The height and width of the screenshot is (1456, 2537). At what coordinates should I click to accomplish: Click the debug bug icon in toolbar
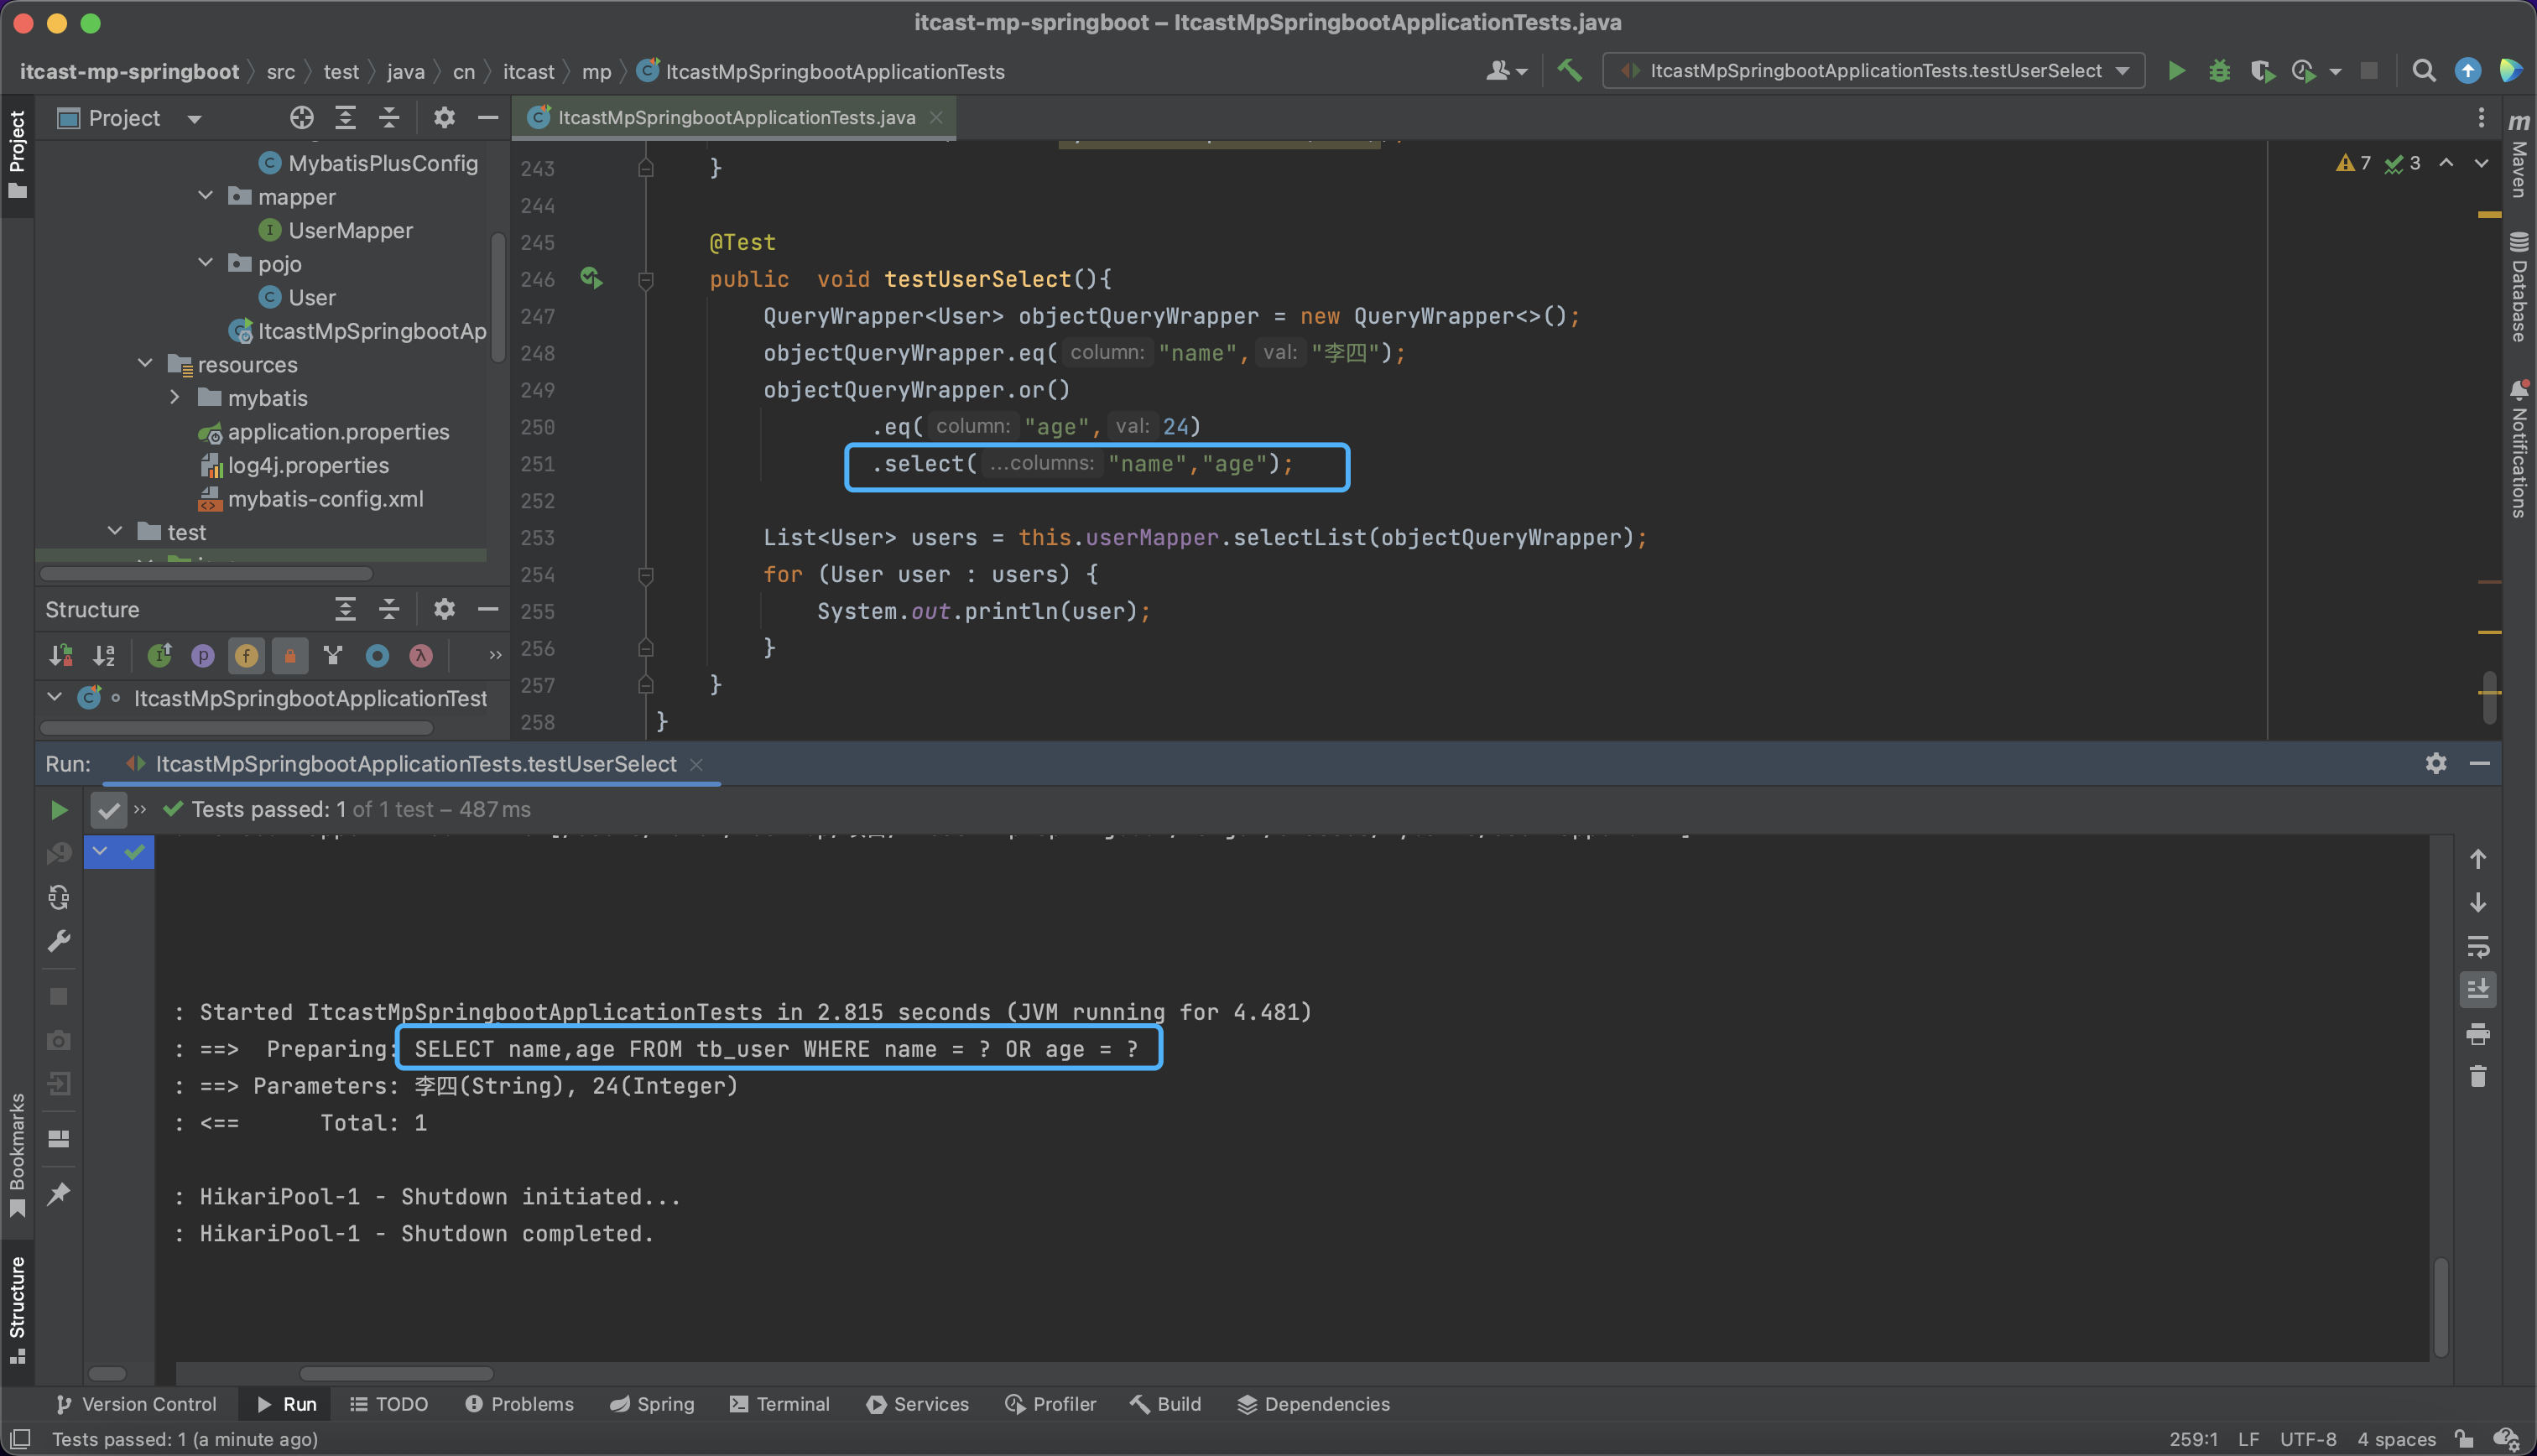[2219, 71]
